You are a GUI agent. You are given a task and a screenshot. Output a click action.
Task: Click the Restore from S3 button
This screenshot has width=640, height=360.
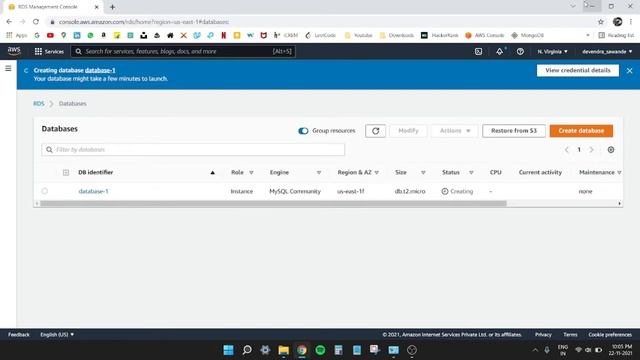[513, 131]
